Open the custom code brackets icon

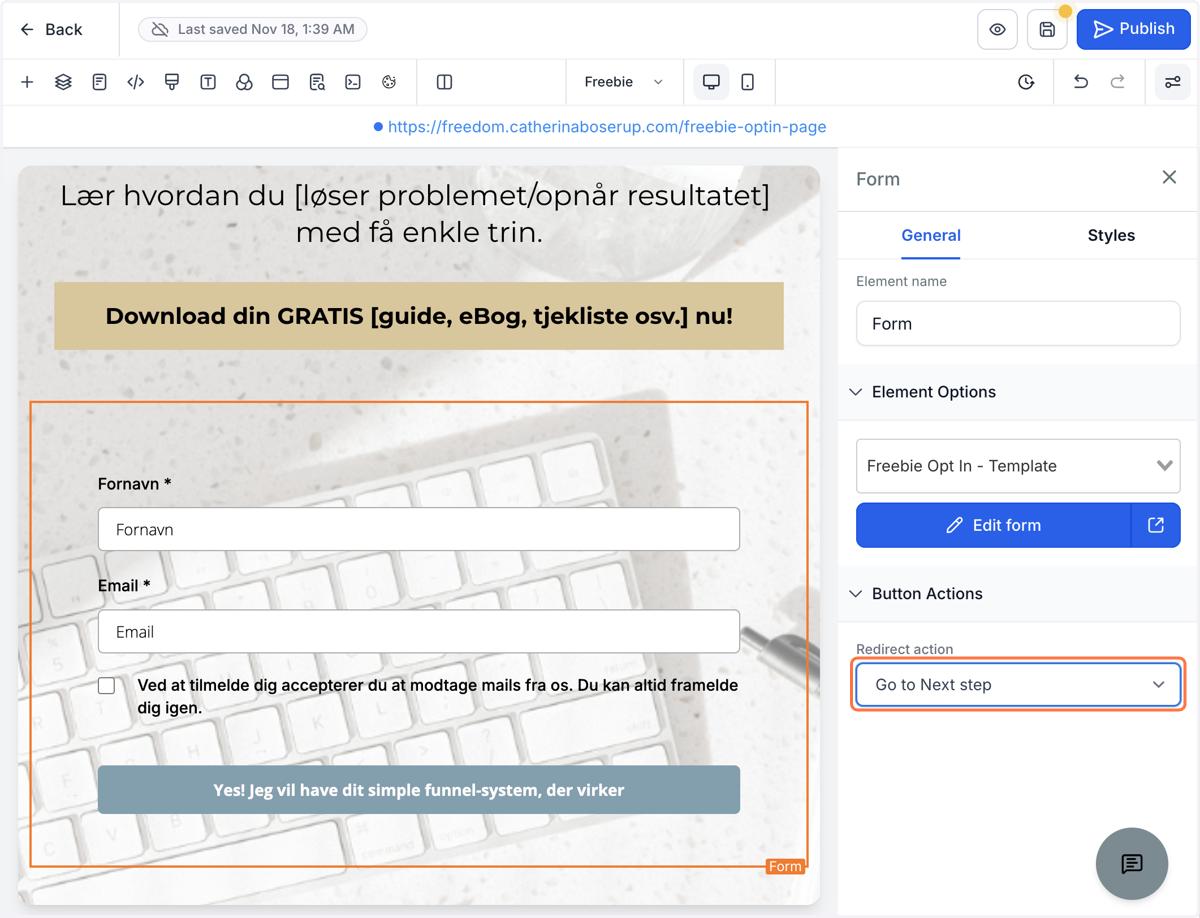135,82
